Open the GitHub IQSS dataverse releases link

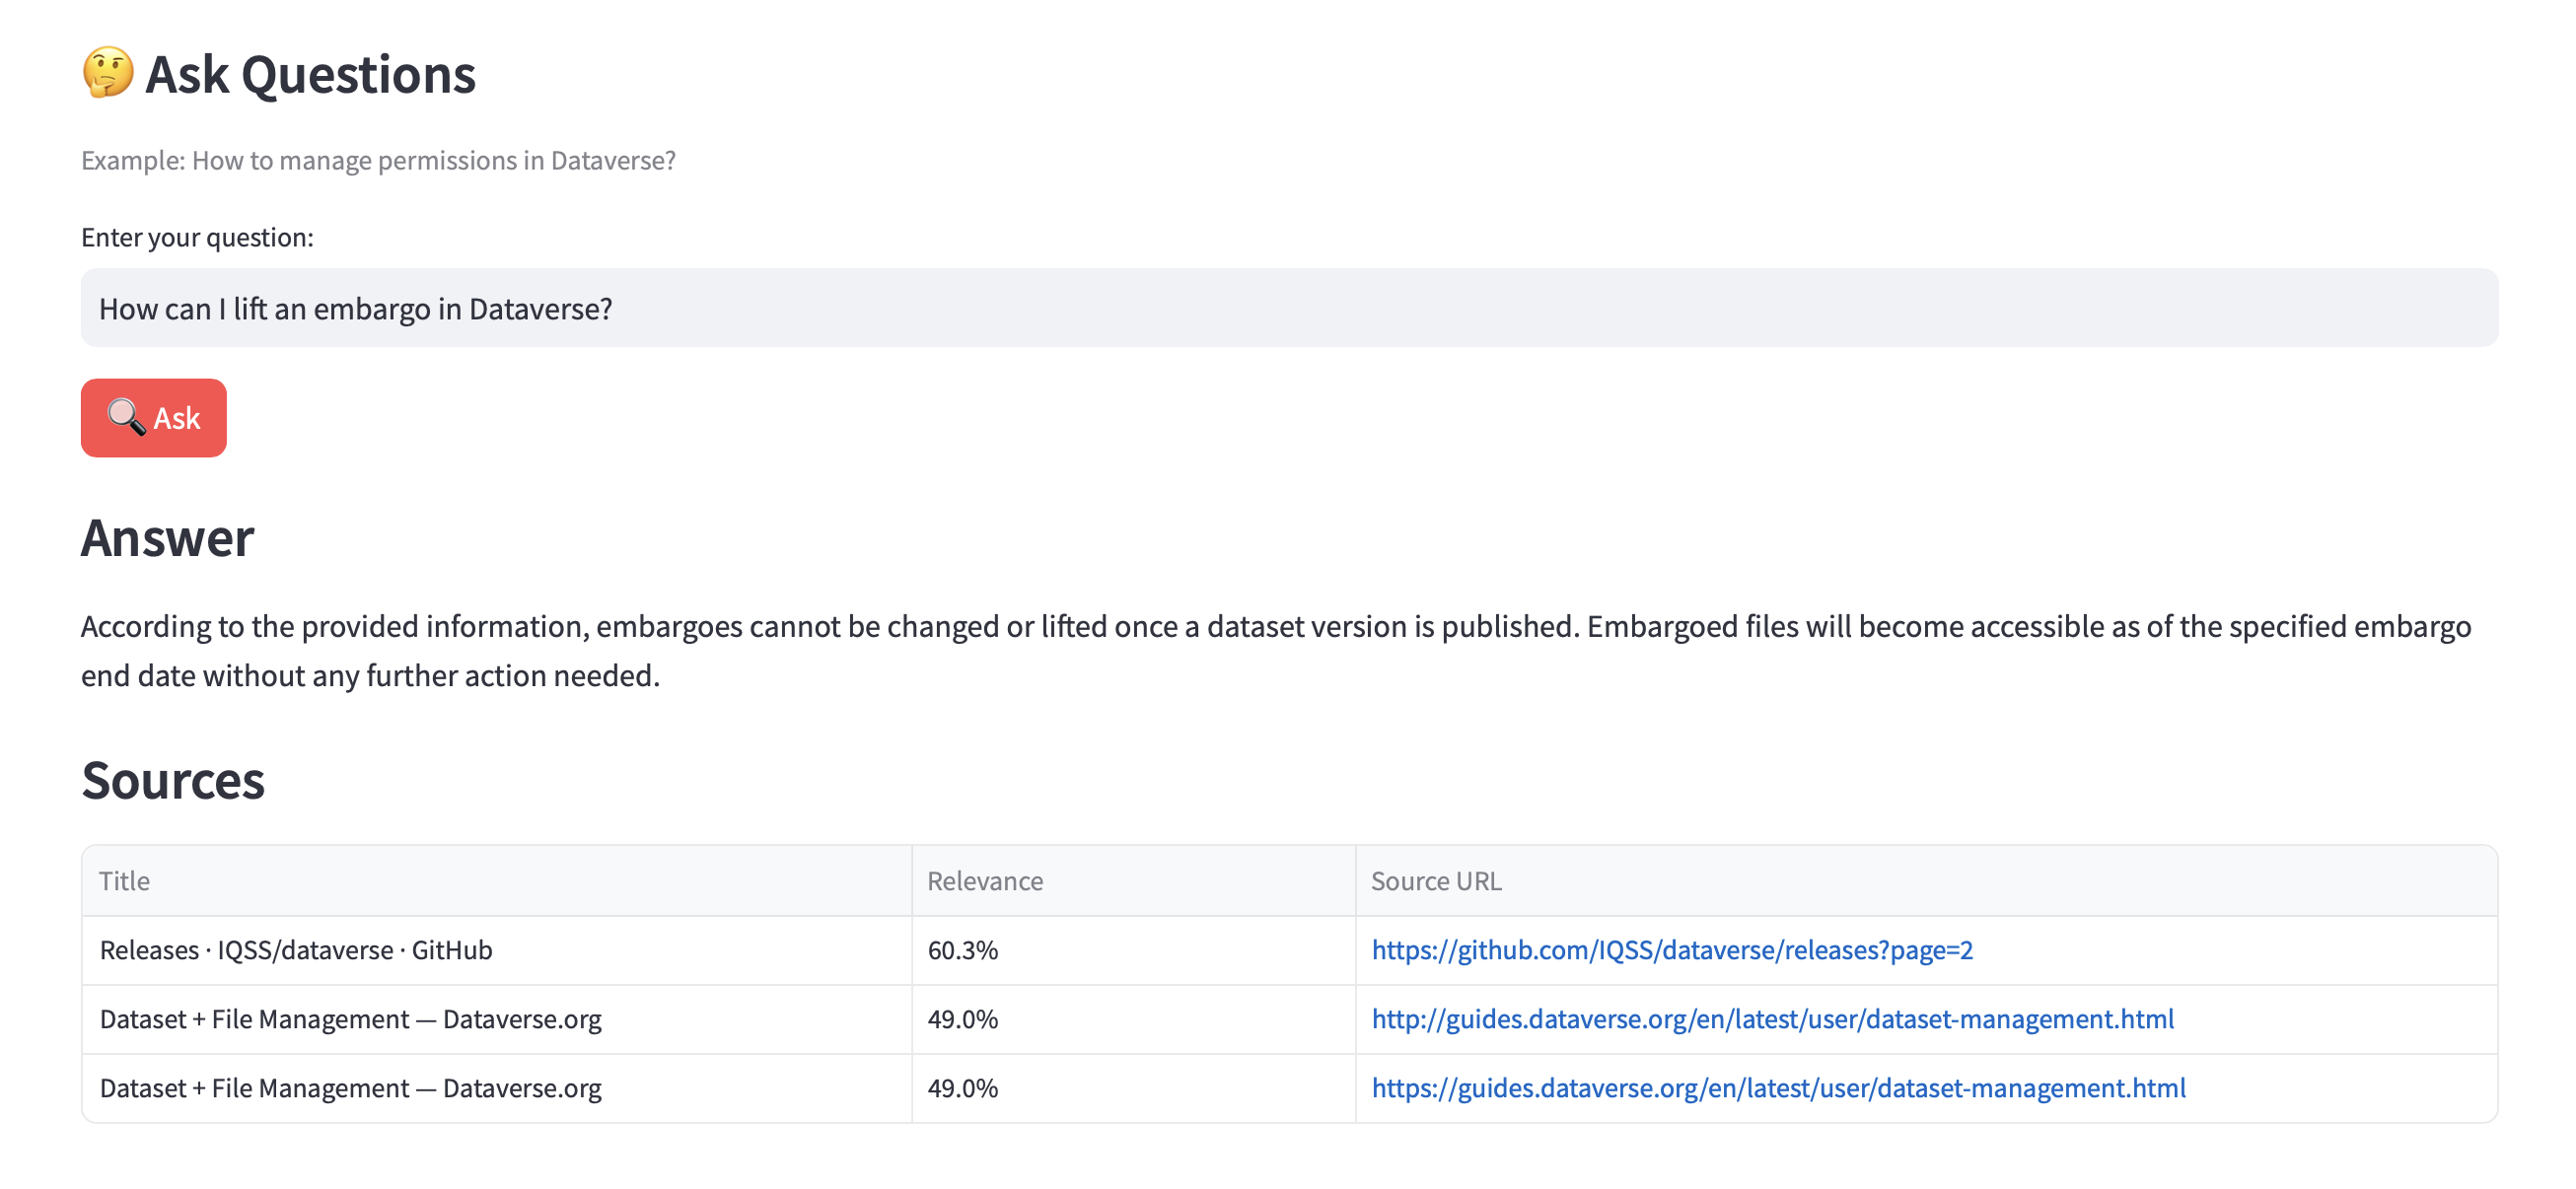coord(1671,950)
